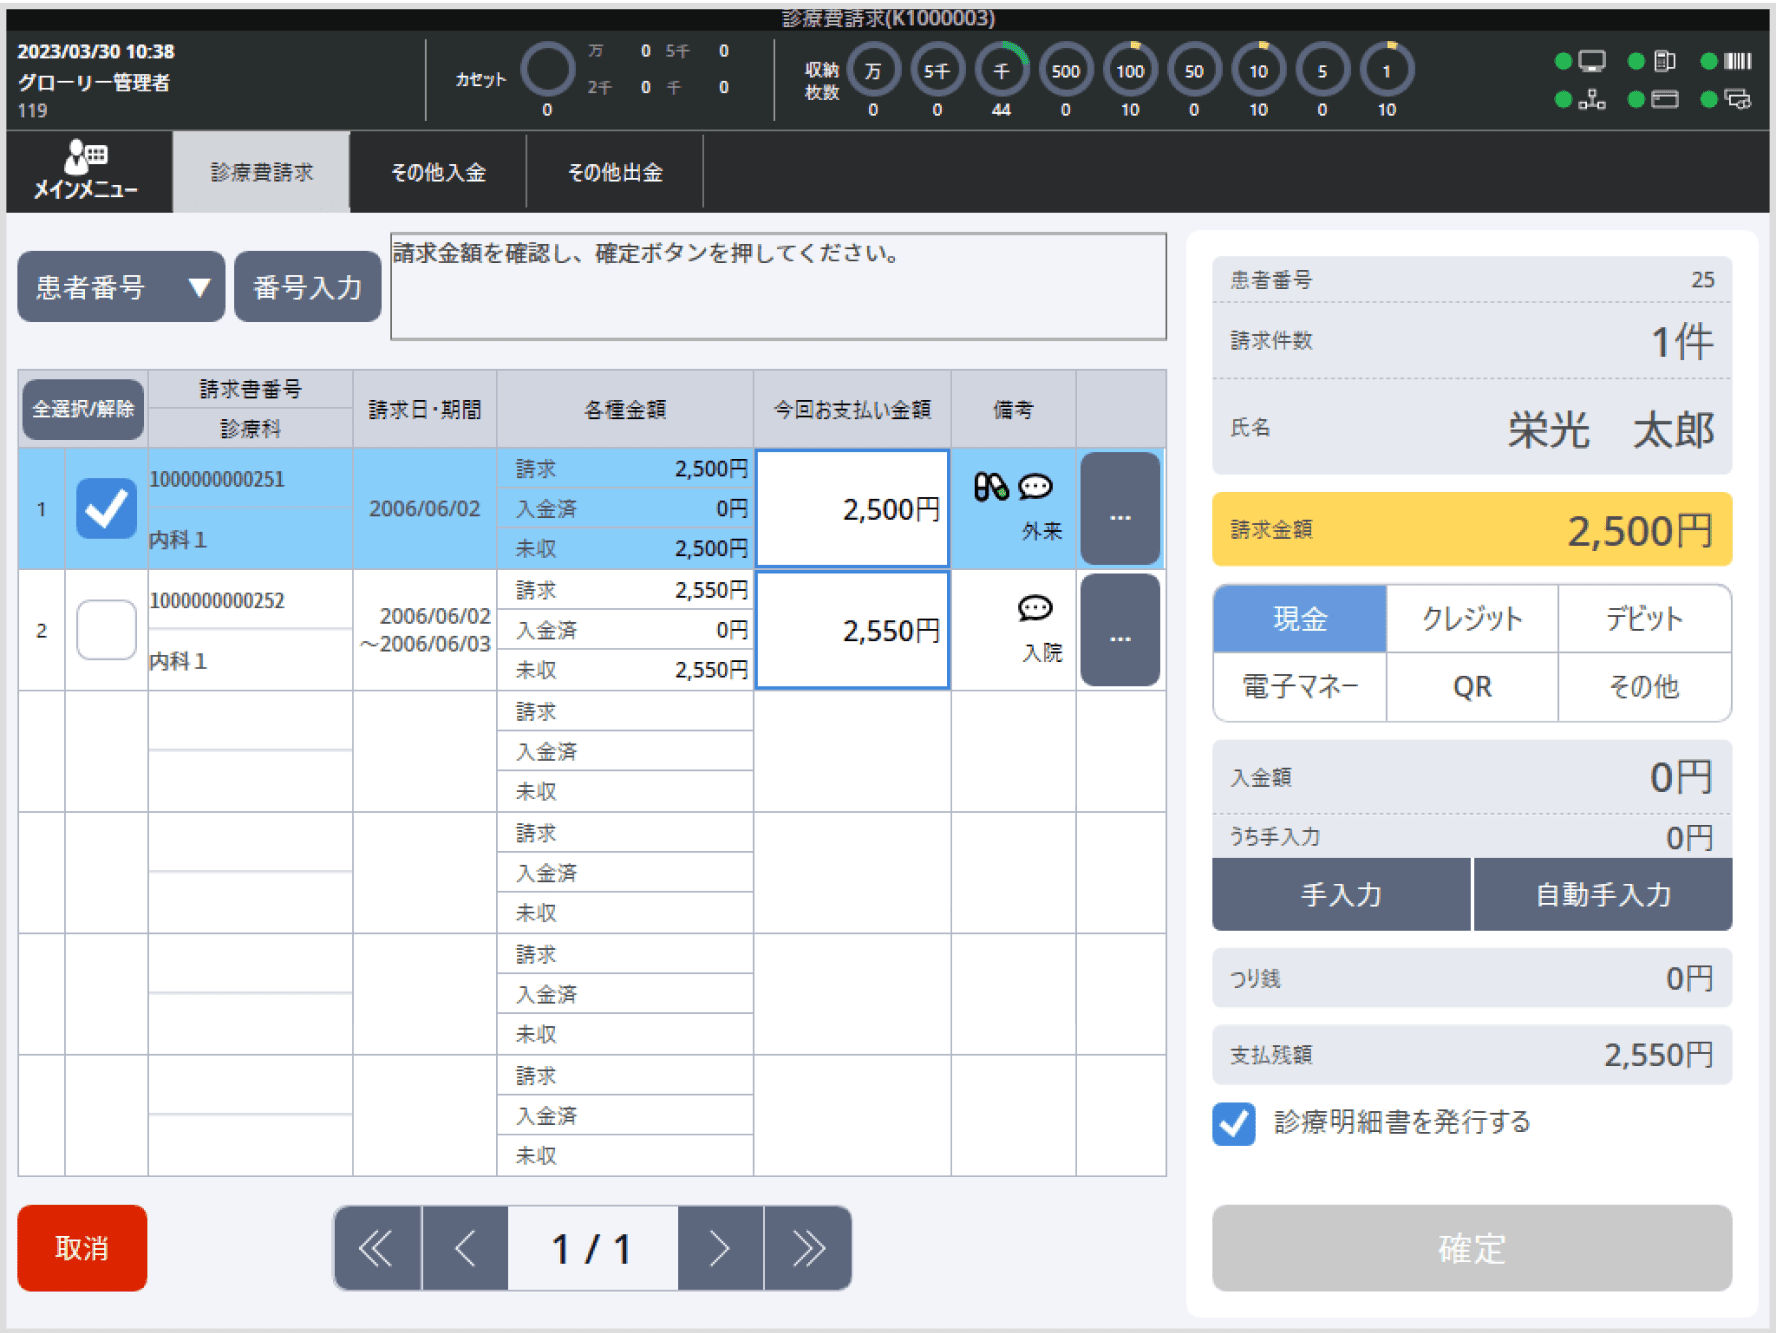1776x1333 pixels.
Task: Click the 請求日・期間 column header
Action: pos(425,409)
